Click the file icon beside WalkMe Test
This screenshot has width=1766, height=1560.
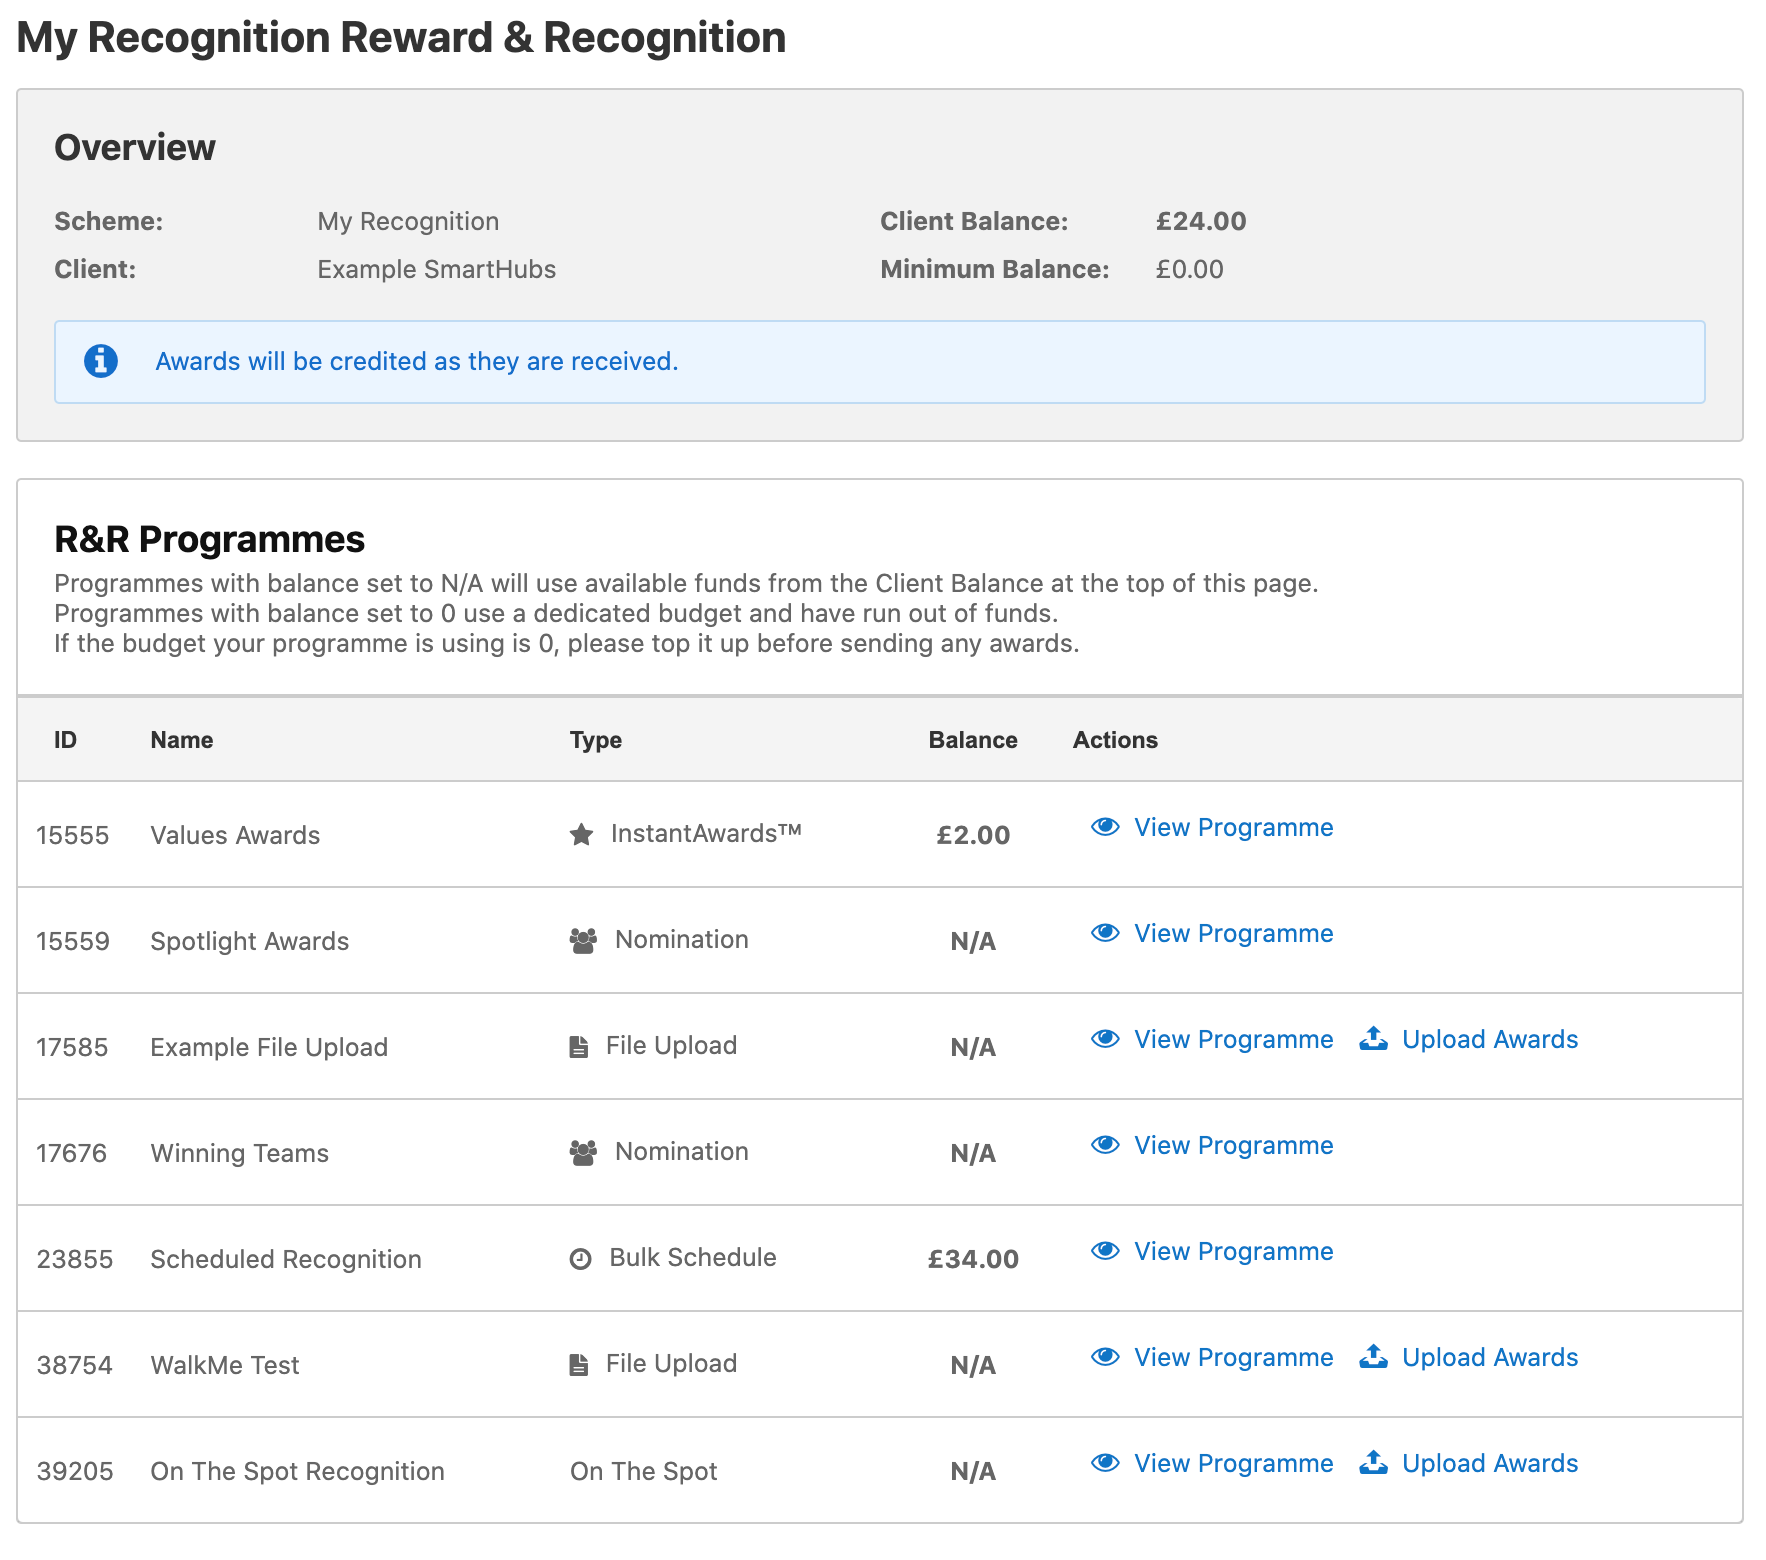579,1362
